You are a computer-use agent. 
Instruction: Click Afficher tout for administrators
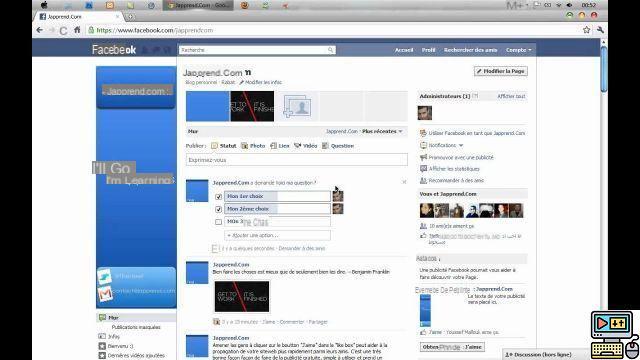coord(511,96)
